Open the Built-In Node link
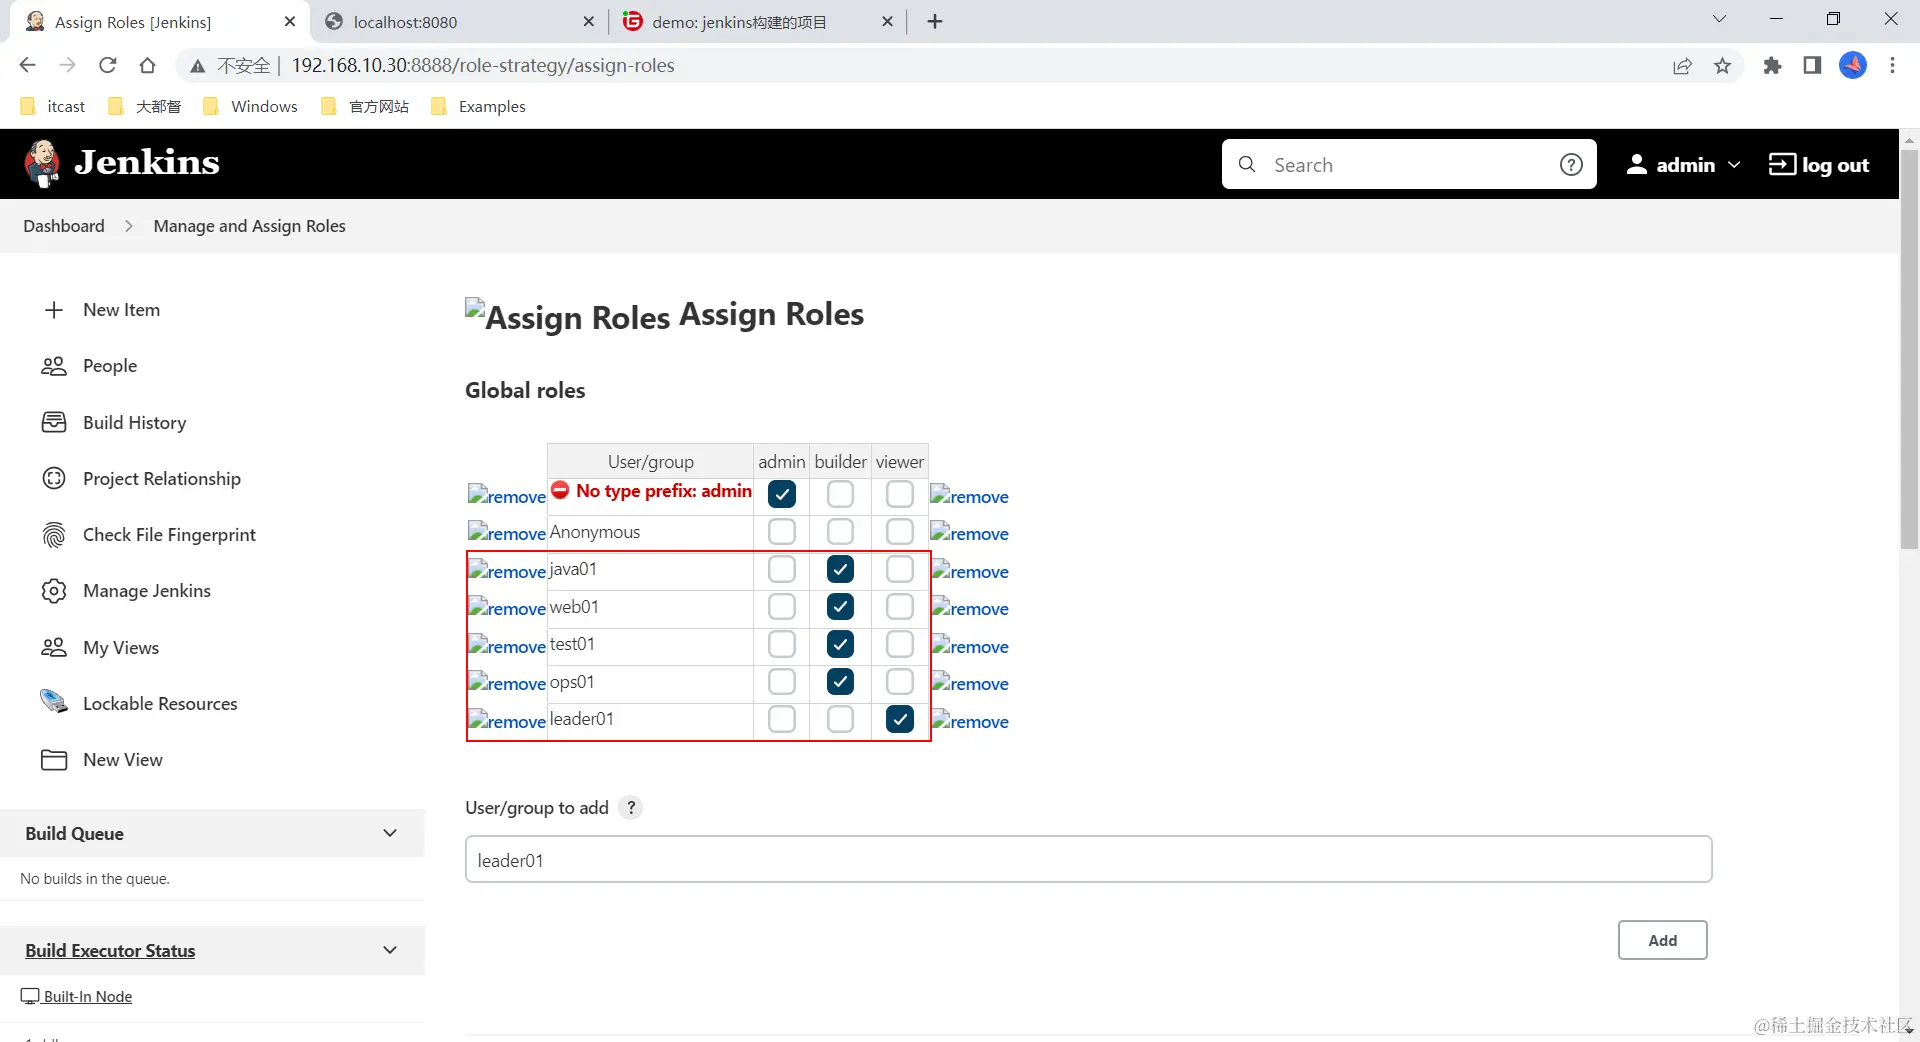 coord(88,996)
